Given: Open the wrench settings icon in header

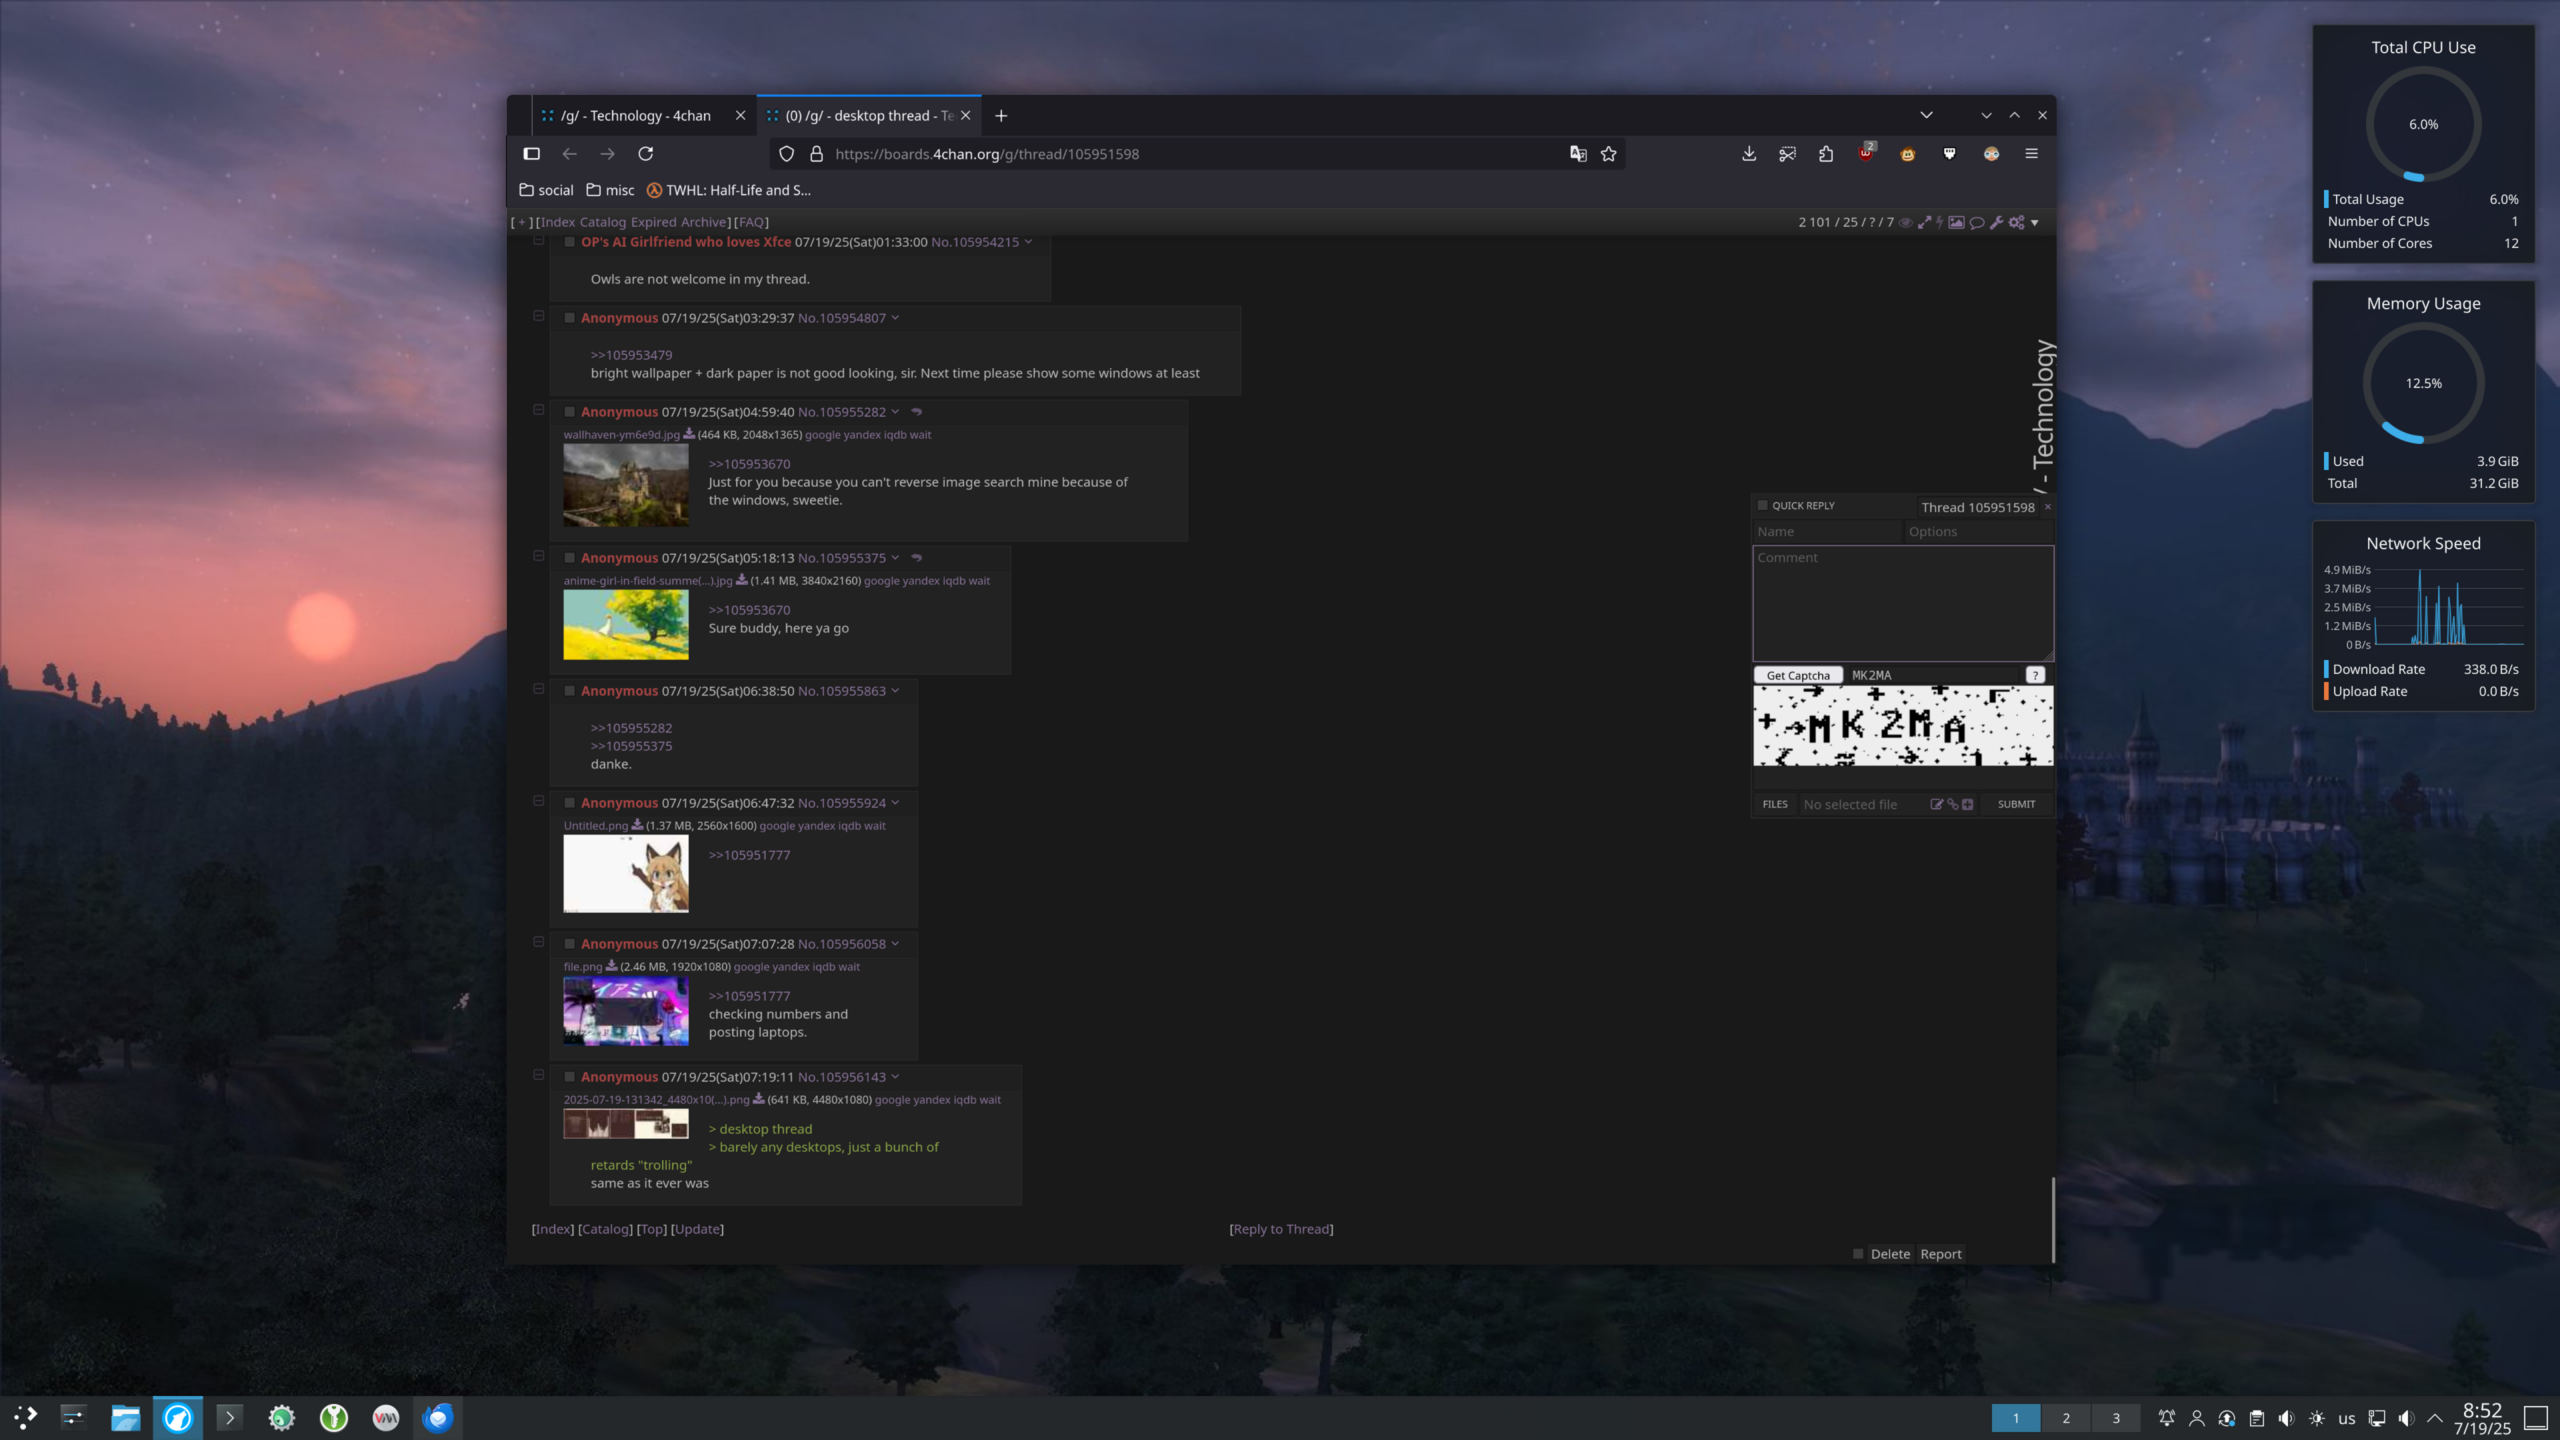Looking at the screenshot, I should point(1996,222).
